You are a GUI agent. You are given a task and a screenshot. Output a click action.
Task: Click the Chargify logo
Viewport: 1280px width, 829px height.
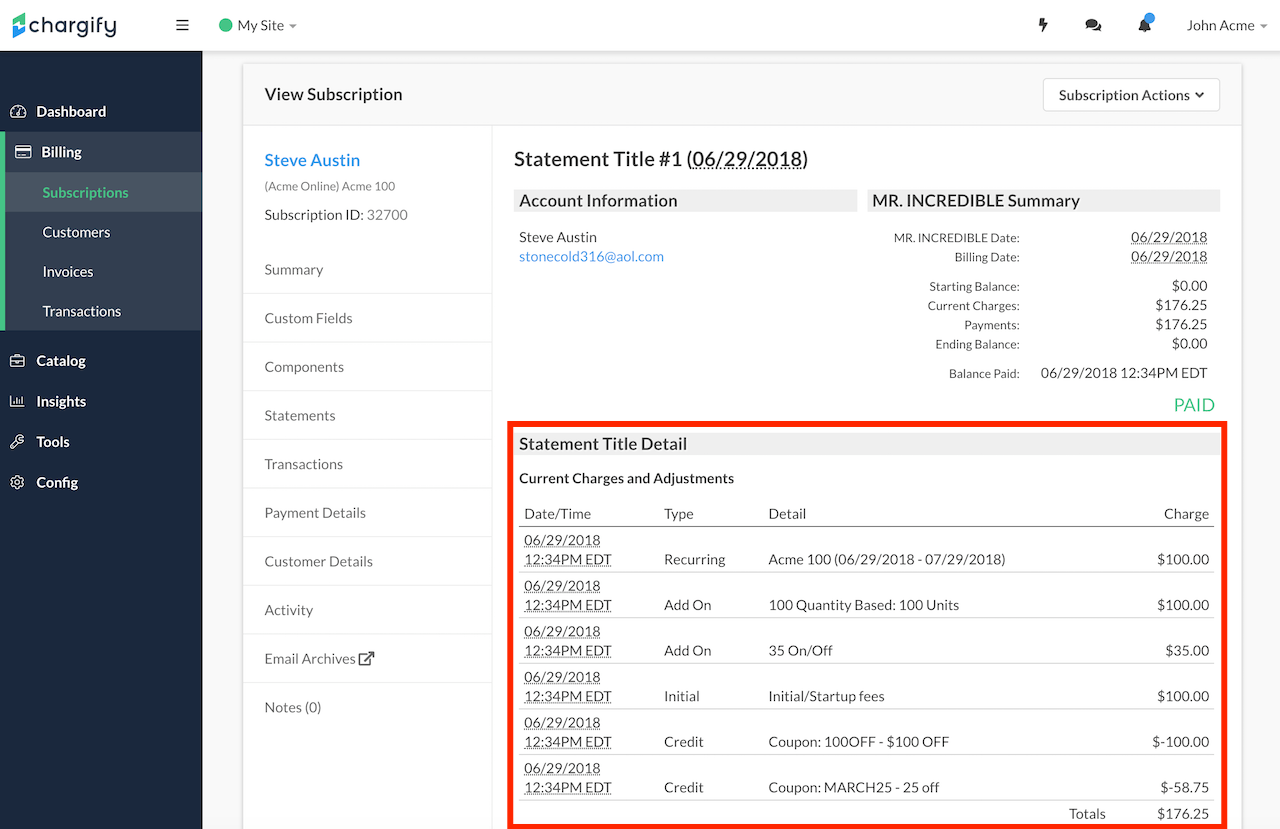pos(64,25)
